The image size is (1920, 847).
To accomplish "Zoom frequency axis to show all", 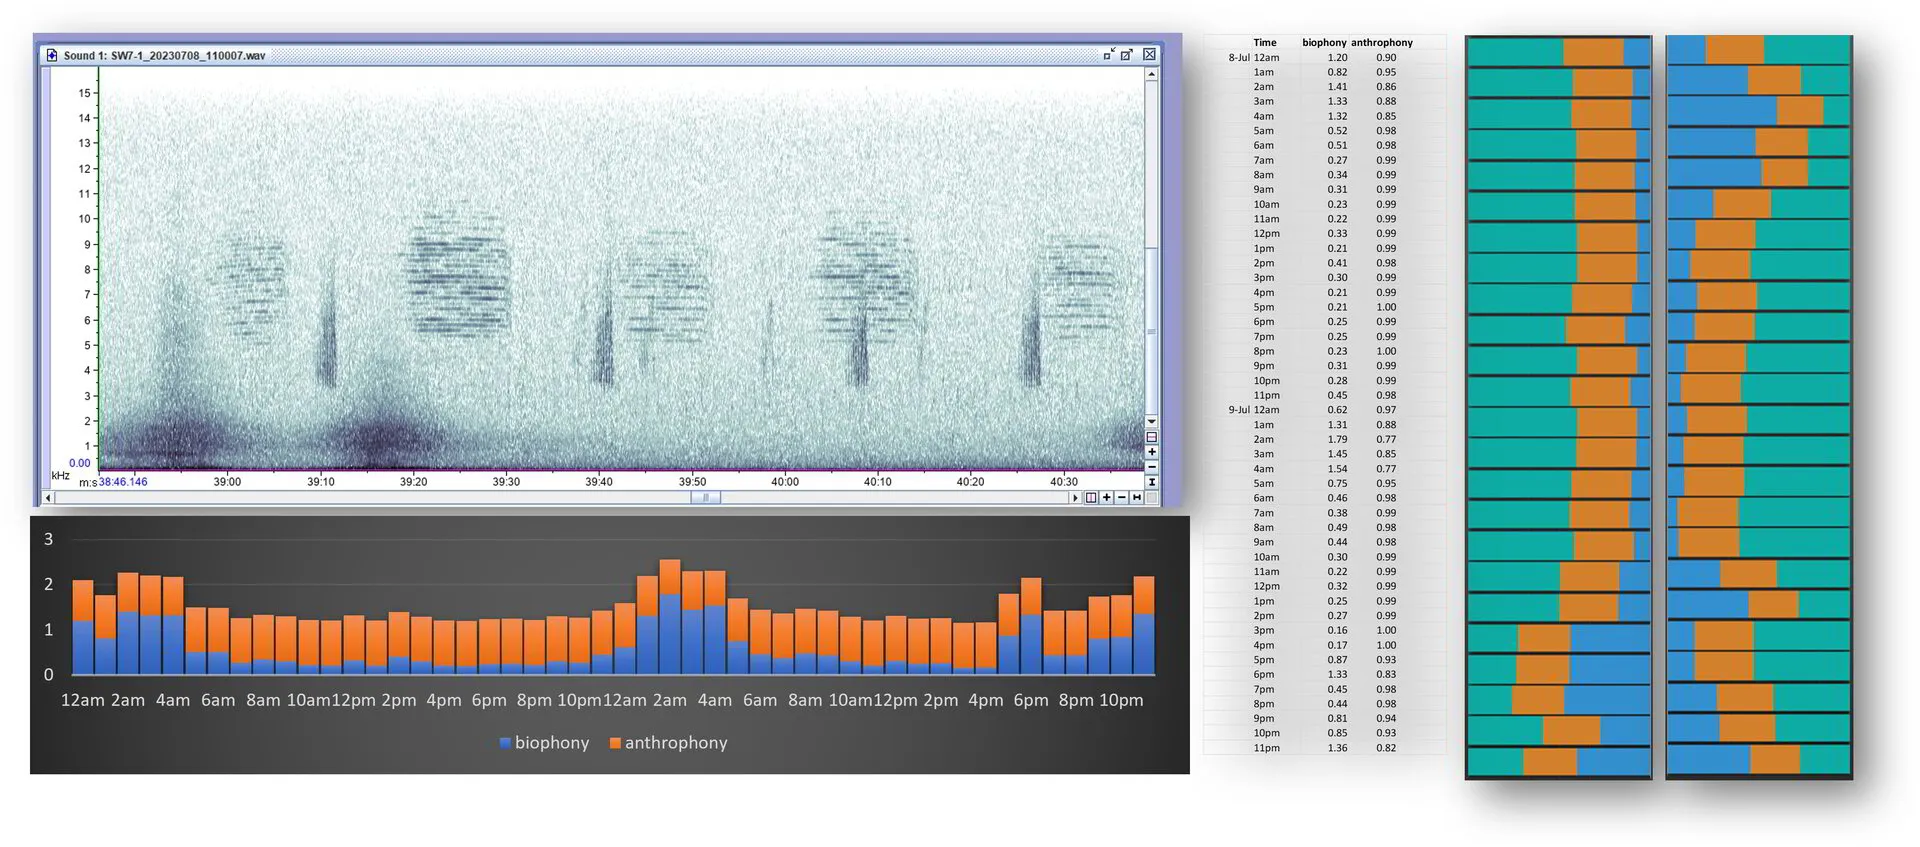I will click(1151, 482).
